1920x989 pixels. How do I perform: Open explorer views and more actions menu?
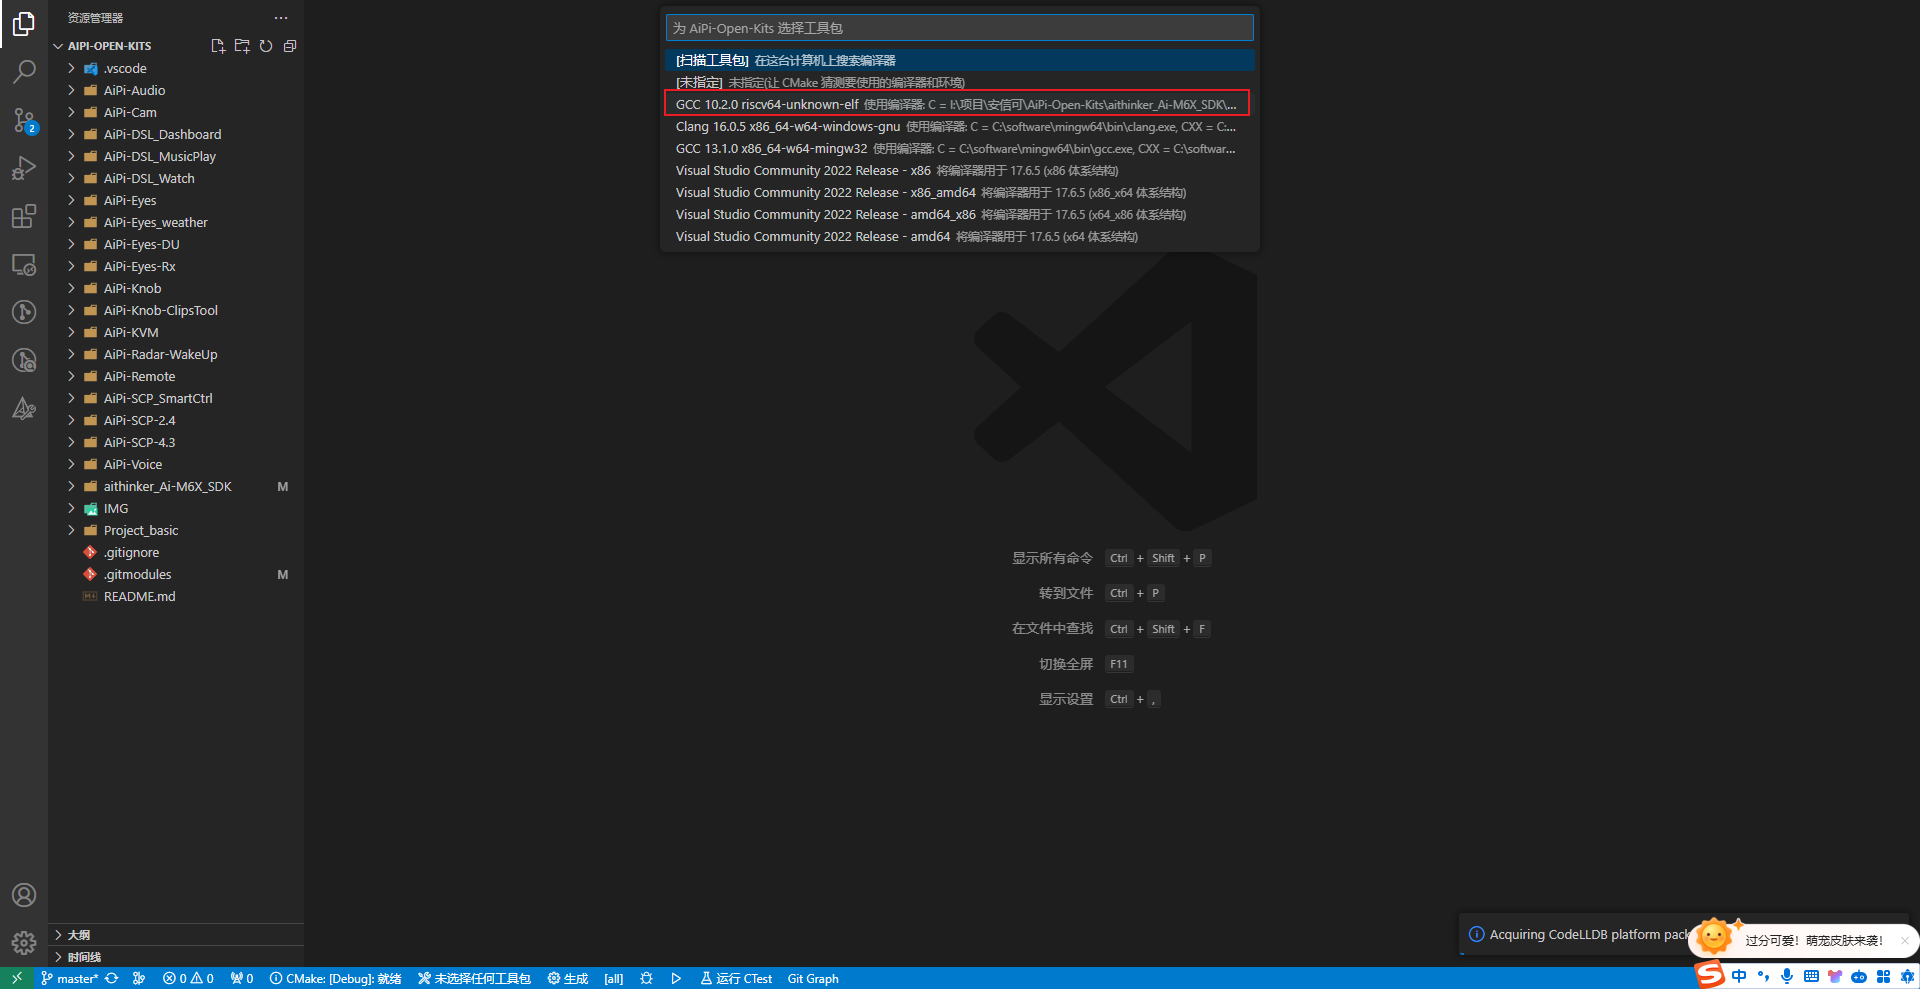click(281, 18)
